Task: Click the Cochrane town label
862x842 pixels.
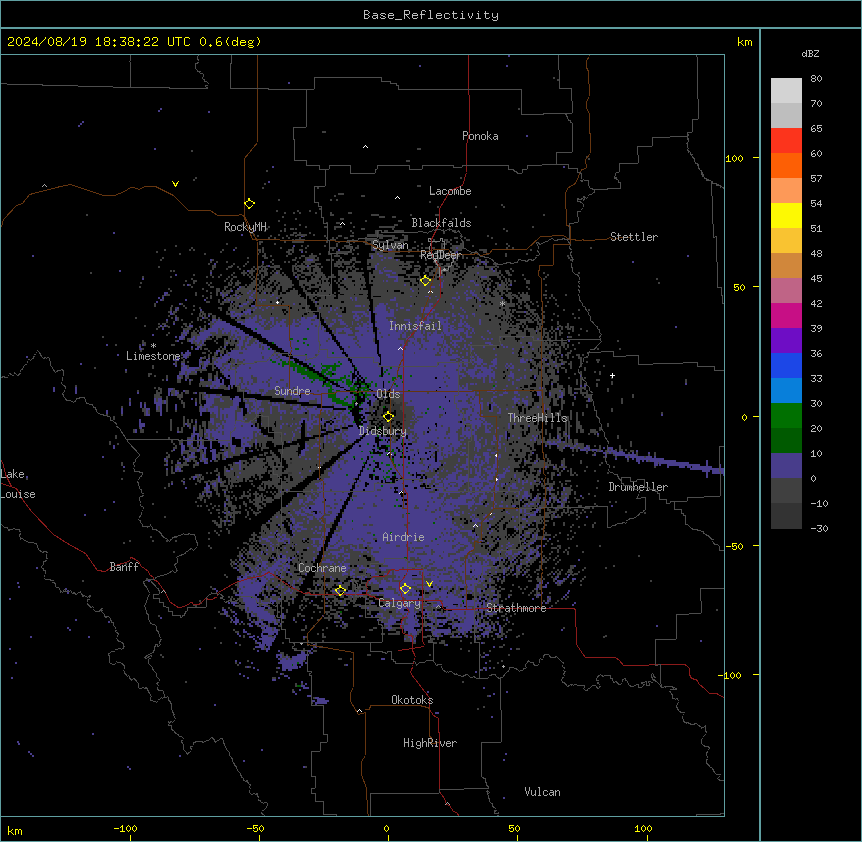Action: pos(322,568)
